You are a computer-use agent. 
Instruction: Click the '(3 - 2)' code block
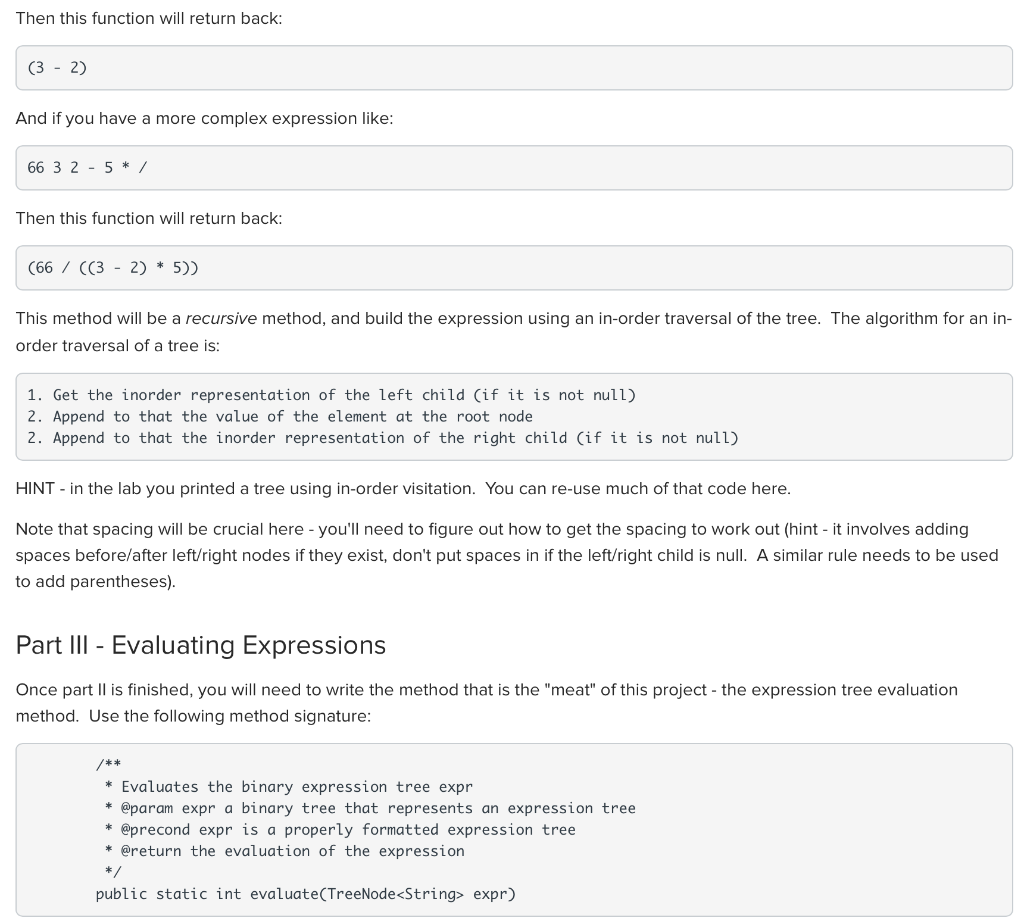514,68
